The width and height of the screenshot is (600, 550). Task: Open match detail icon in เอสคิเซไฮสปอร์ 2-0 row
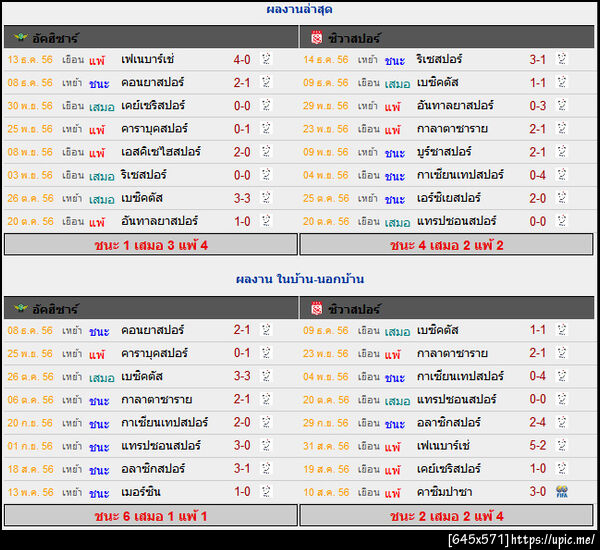(266, 152)
